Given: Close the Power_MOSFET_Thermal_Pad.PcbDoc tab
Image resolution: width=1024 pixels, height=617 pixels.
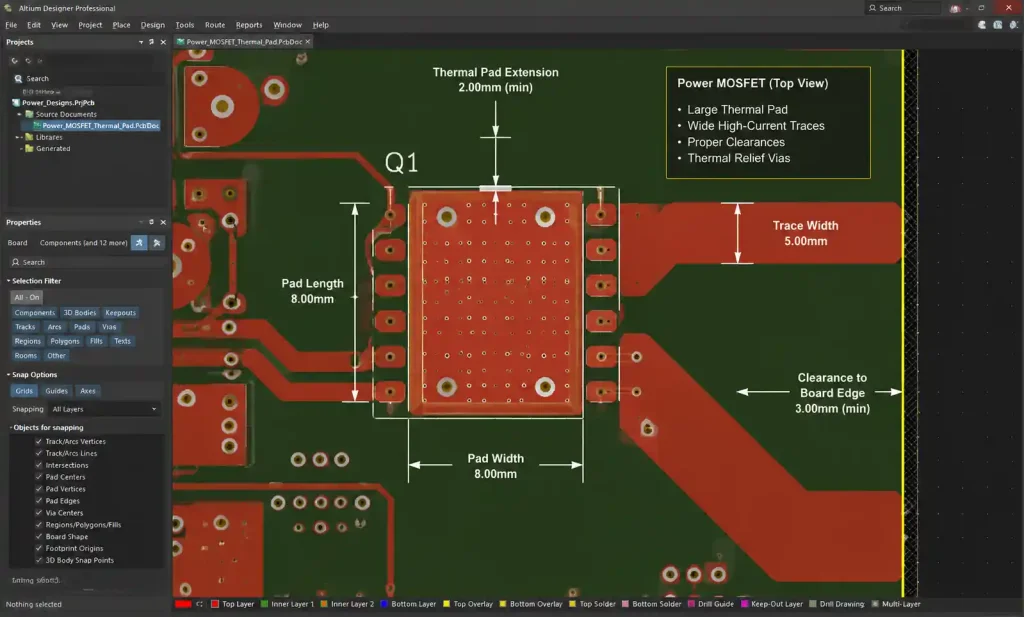Looking at the screenshot, I should [x=308, y=42].
